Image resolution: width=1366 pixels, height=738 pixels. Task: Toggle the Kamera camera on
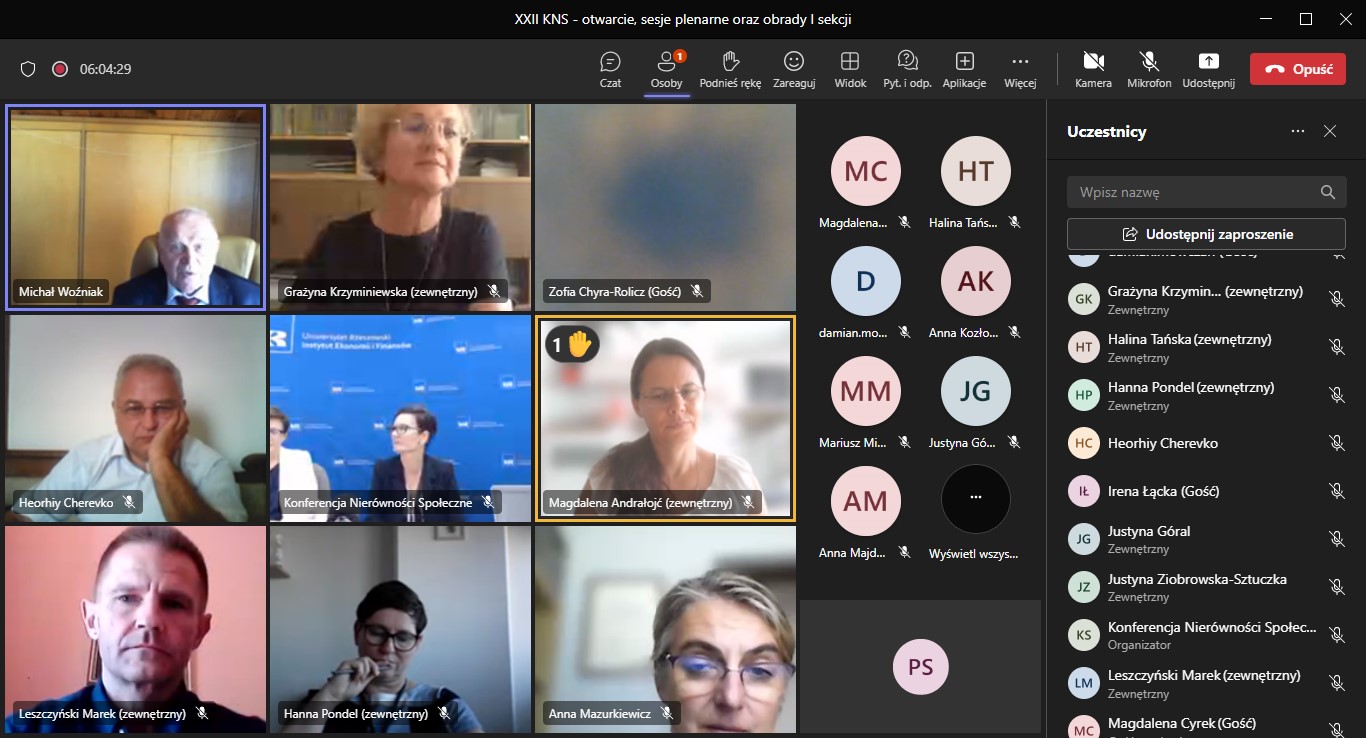(1093, 68)
